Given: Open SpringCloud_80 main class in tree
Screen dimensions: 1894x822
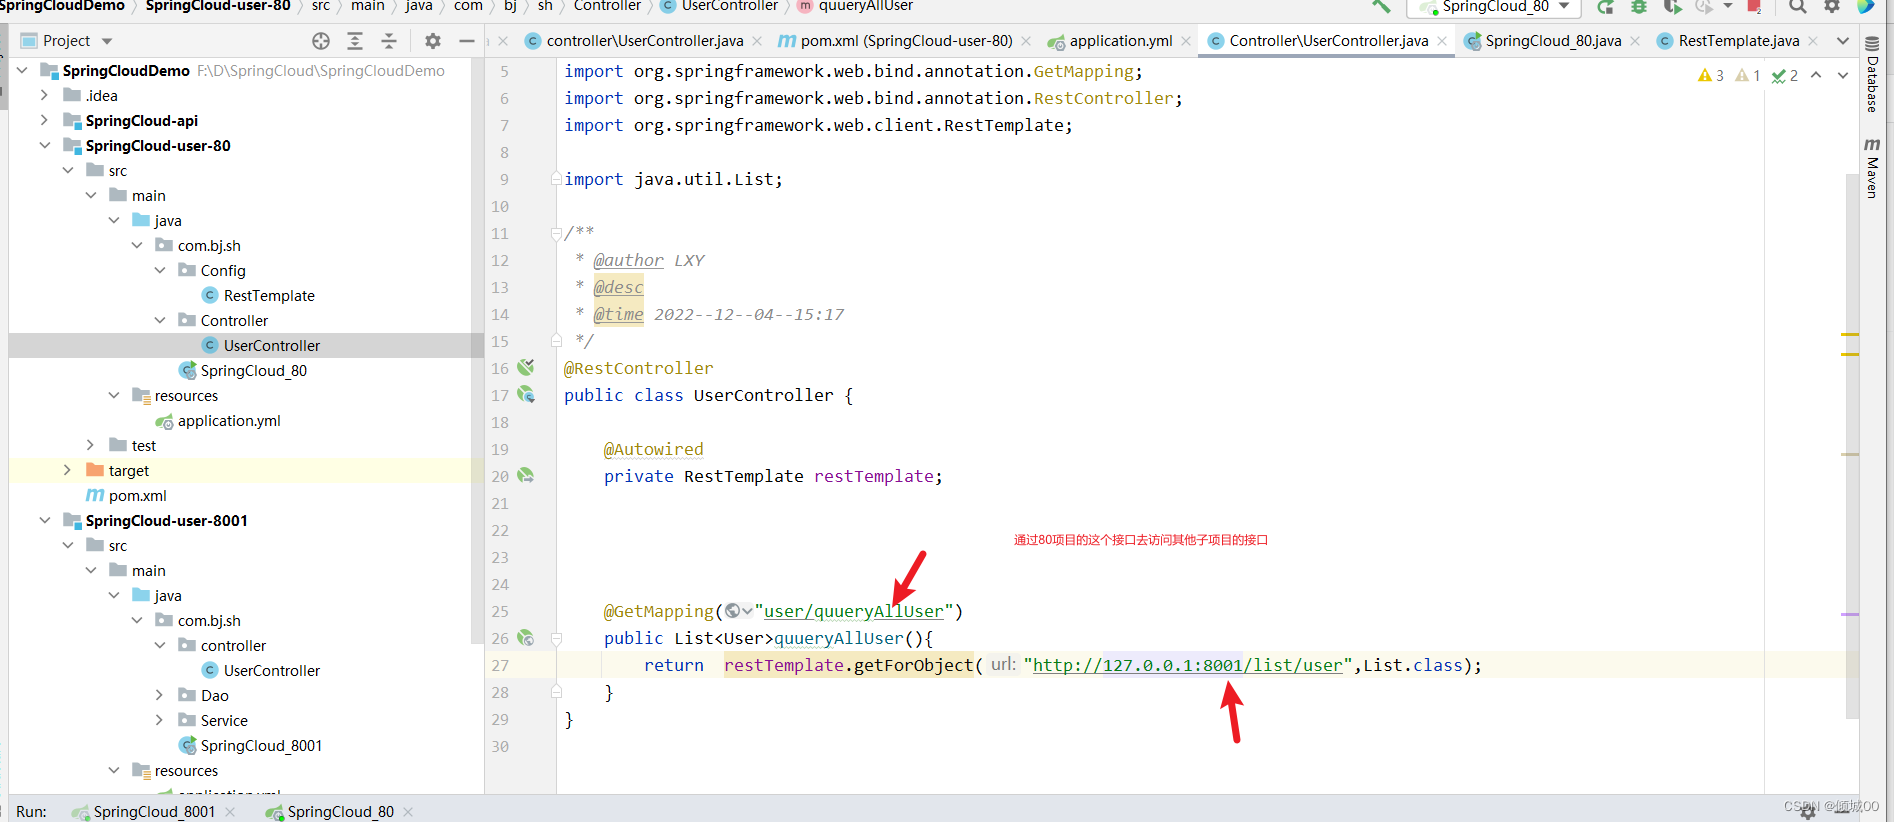Looking at the screenshot, I should (253, 370).
